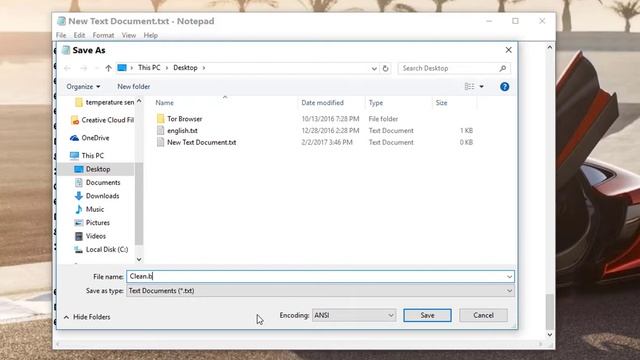This screenshot has height=360, width=640.
Task: Sort by Type column header
Action: point(376,103)
